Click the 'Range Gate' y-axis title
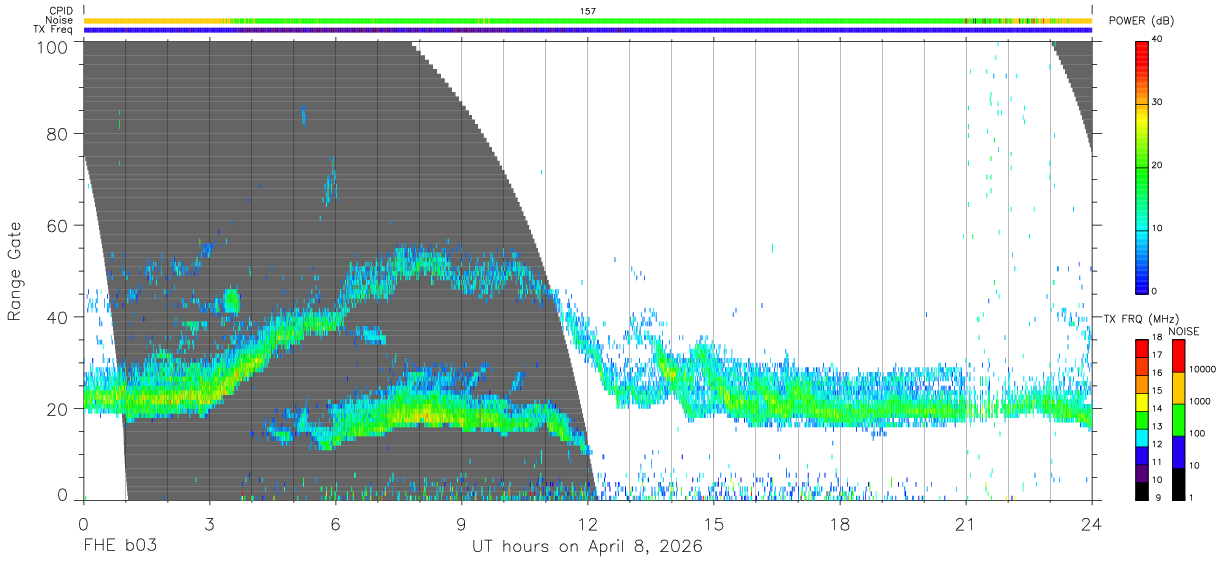This screenshot has height=567, width=1228. pyautogui.click(x=16, y=272)
